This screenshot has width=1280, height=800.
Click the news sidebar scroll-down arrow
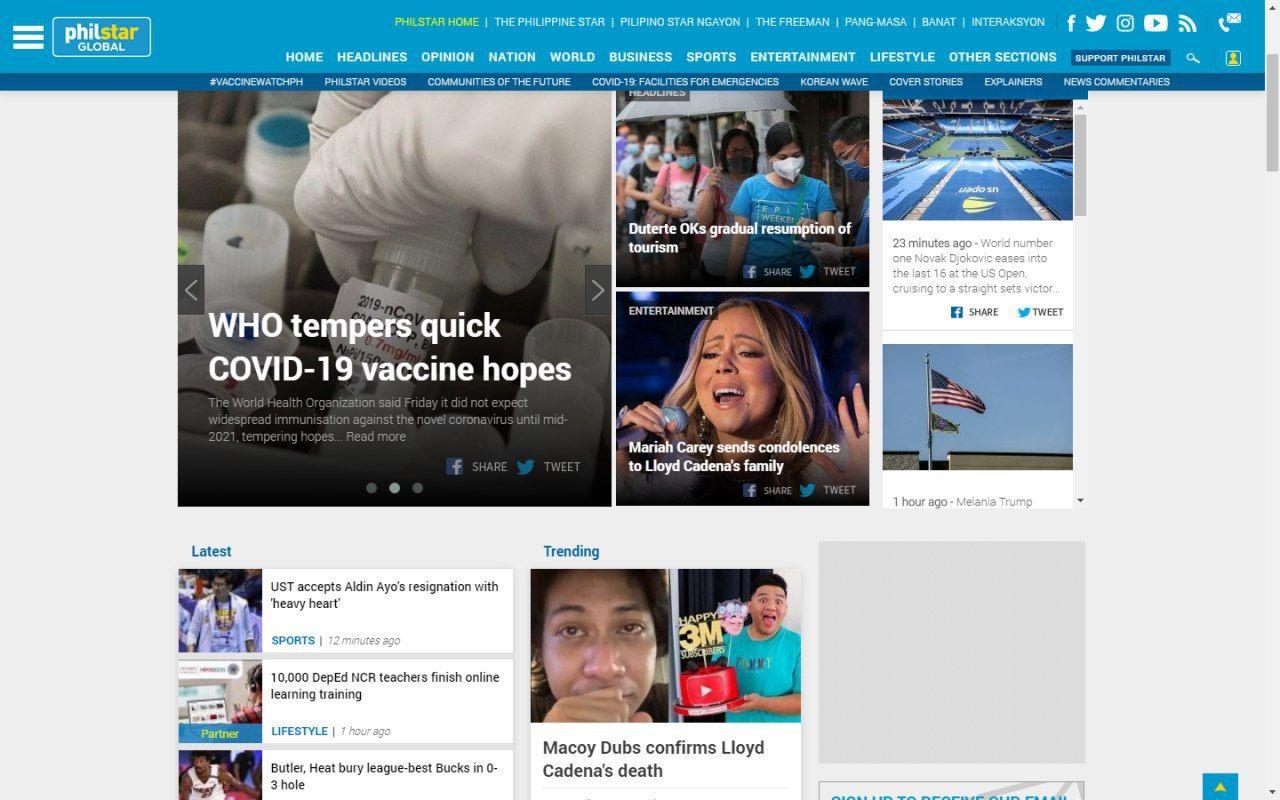tap(1080, 500)
